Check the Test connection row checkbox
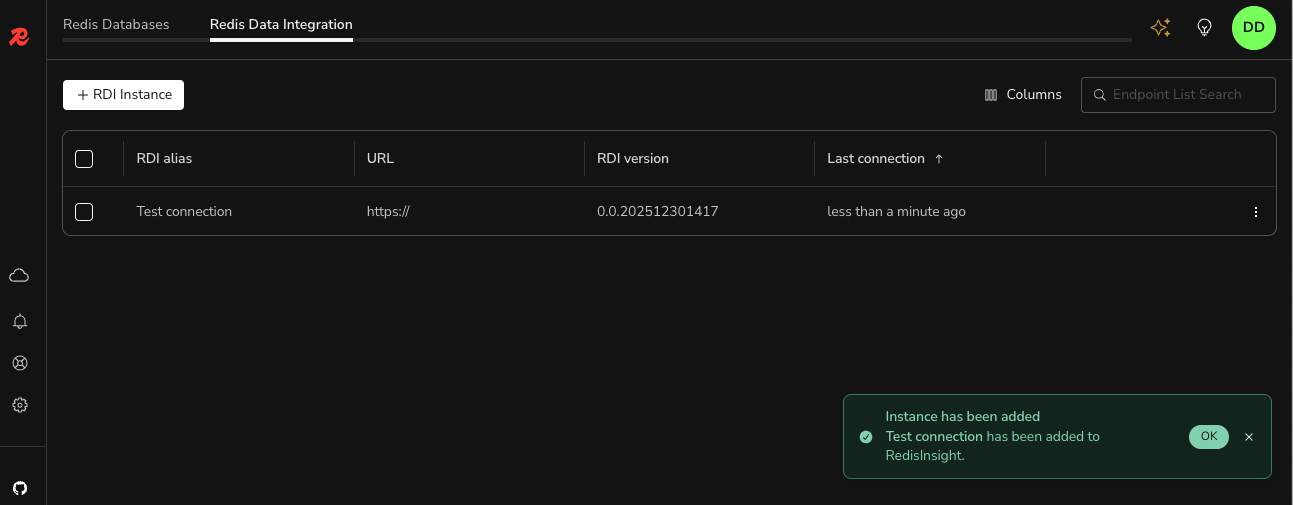 click(84, 212)
